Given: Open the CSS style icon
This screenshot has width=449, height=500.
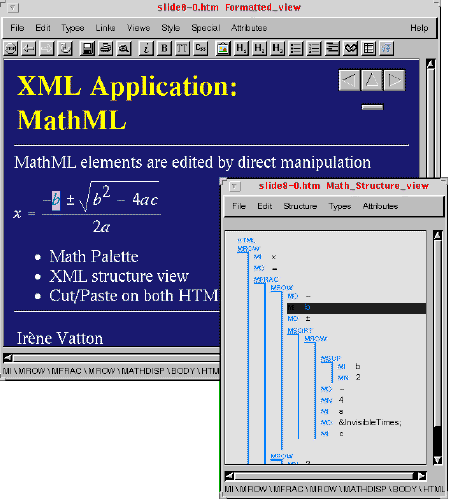Looking at the screenshot, I should (200, 49).
